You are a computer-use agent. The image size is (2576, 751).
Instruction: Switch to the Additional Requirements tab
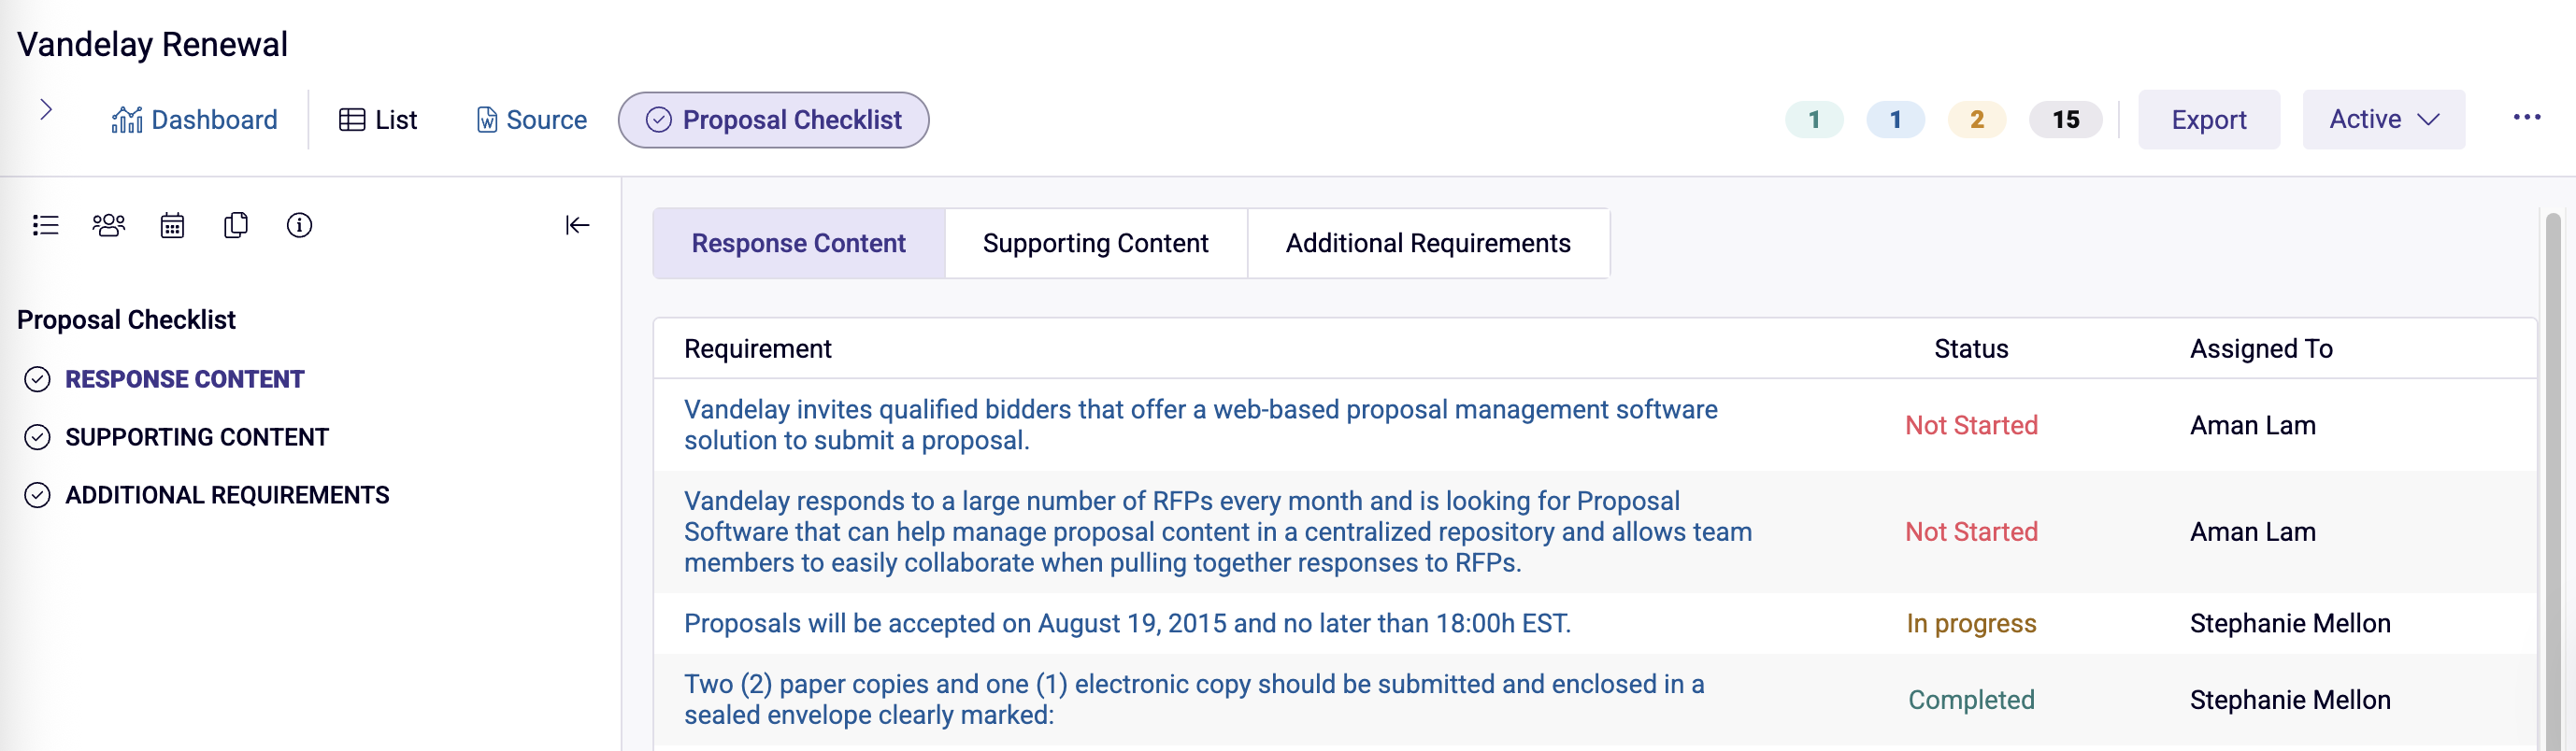tap(1427, 243)
